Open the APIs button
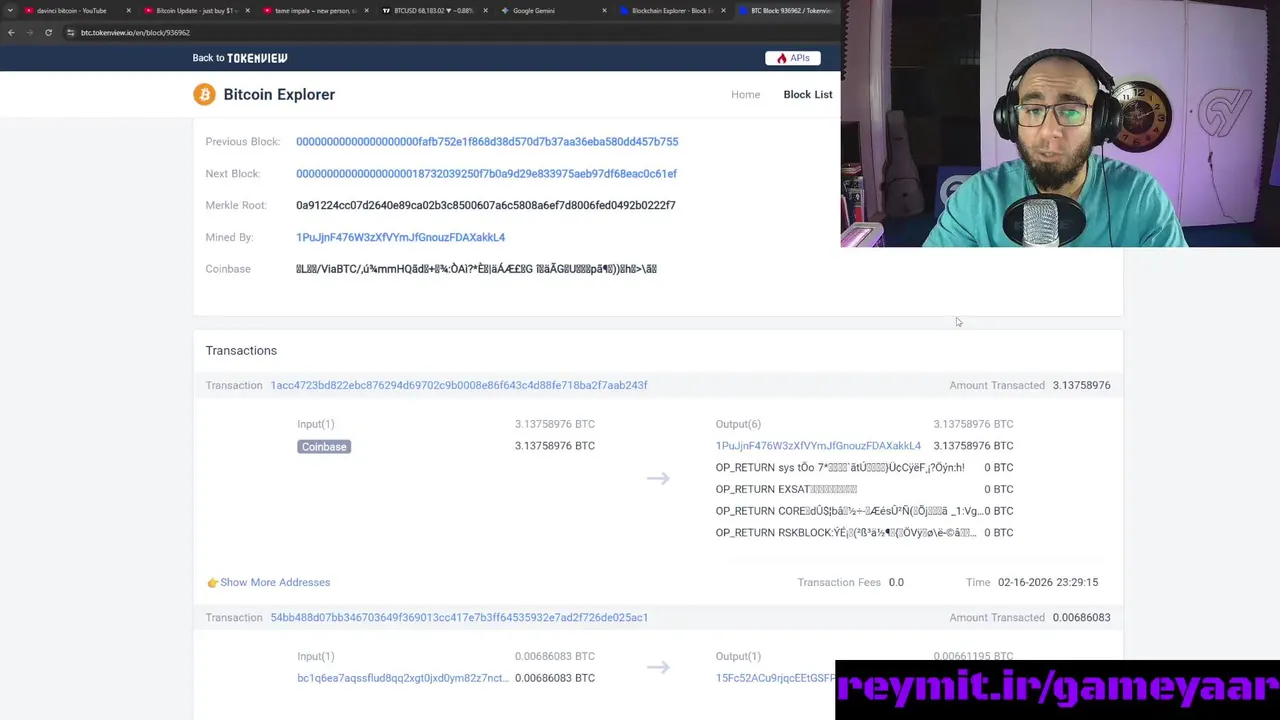 [793, 58]
